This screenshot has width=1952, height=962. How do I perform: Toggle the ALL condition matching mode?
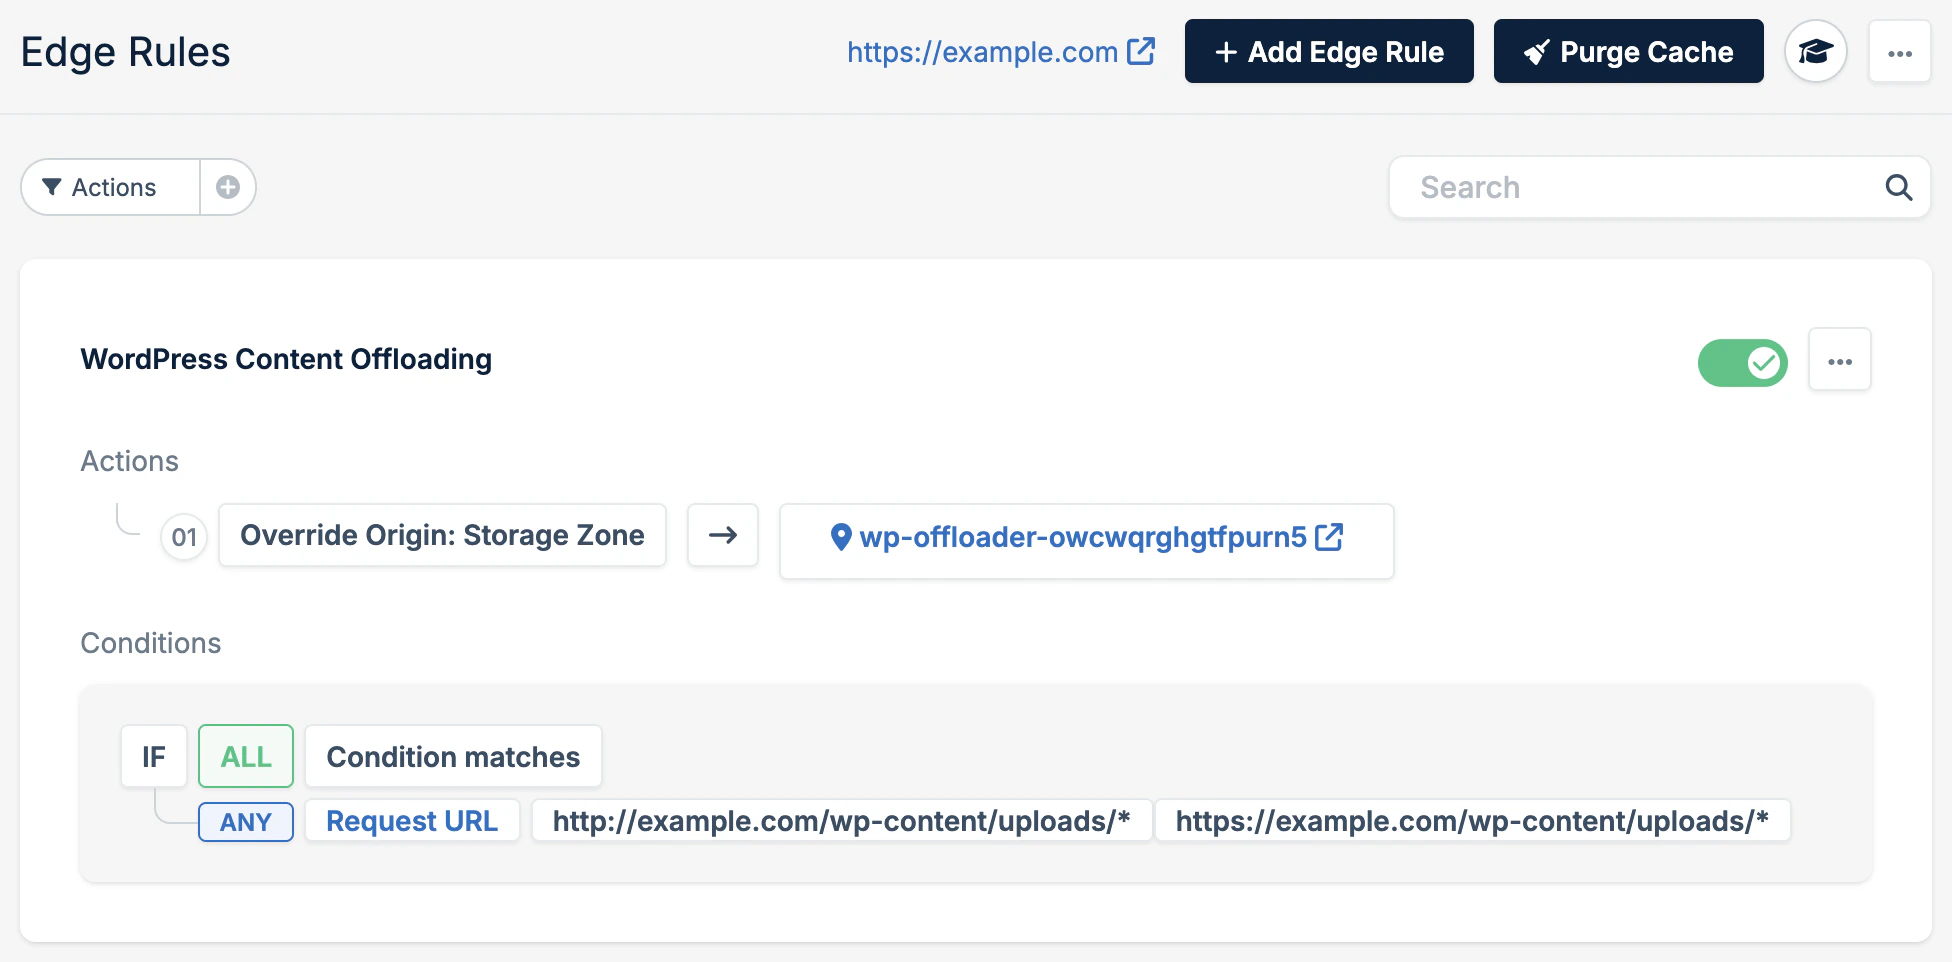(245, 756)
